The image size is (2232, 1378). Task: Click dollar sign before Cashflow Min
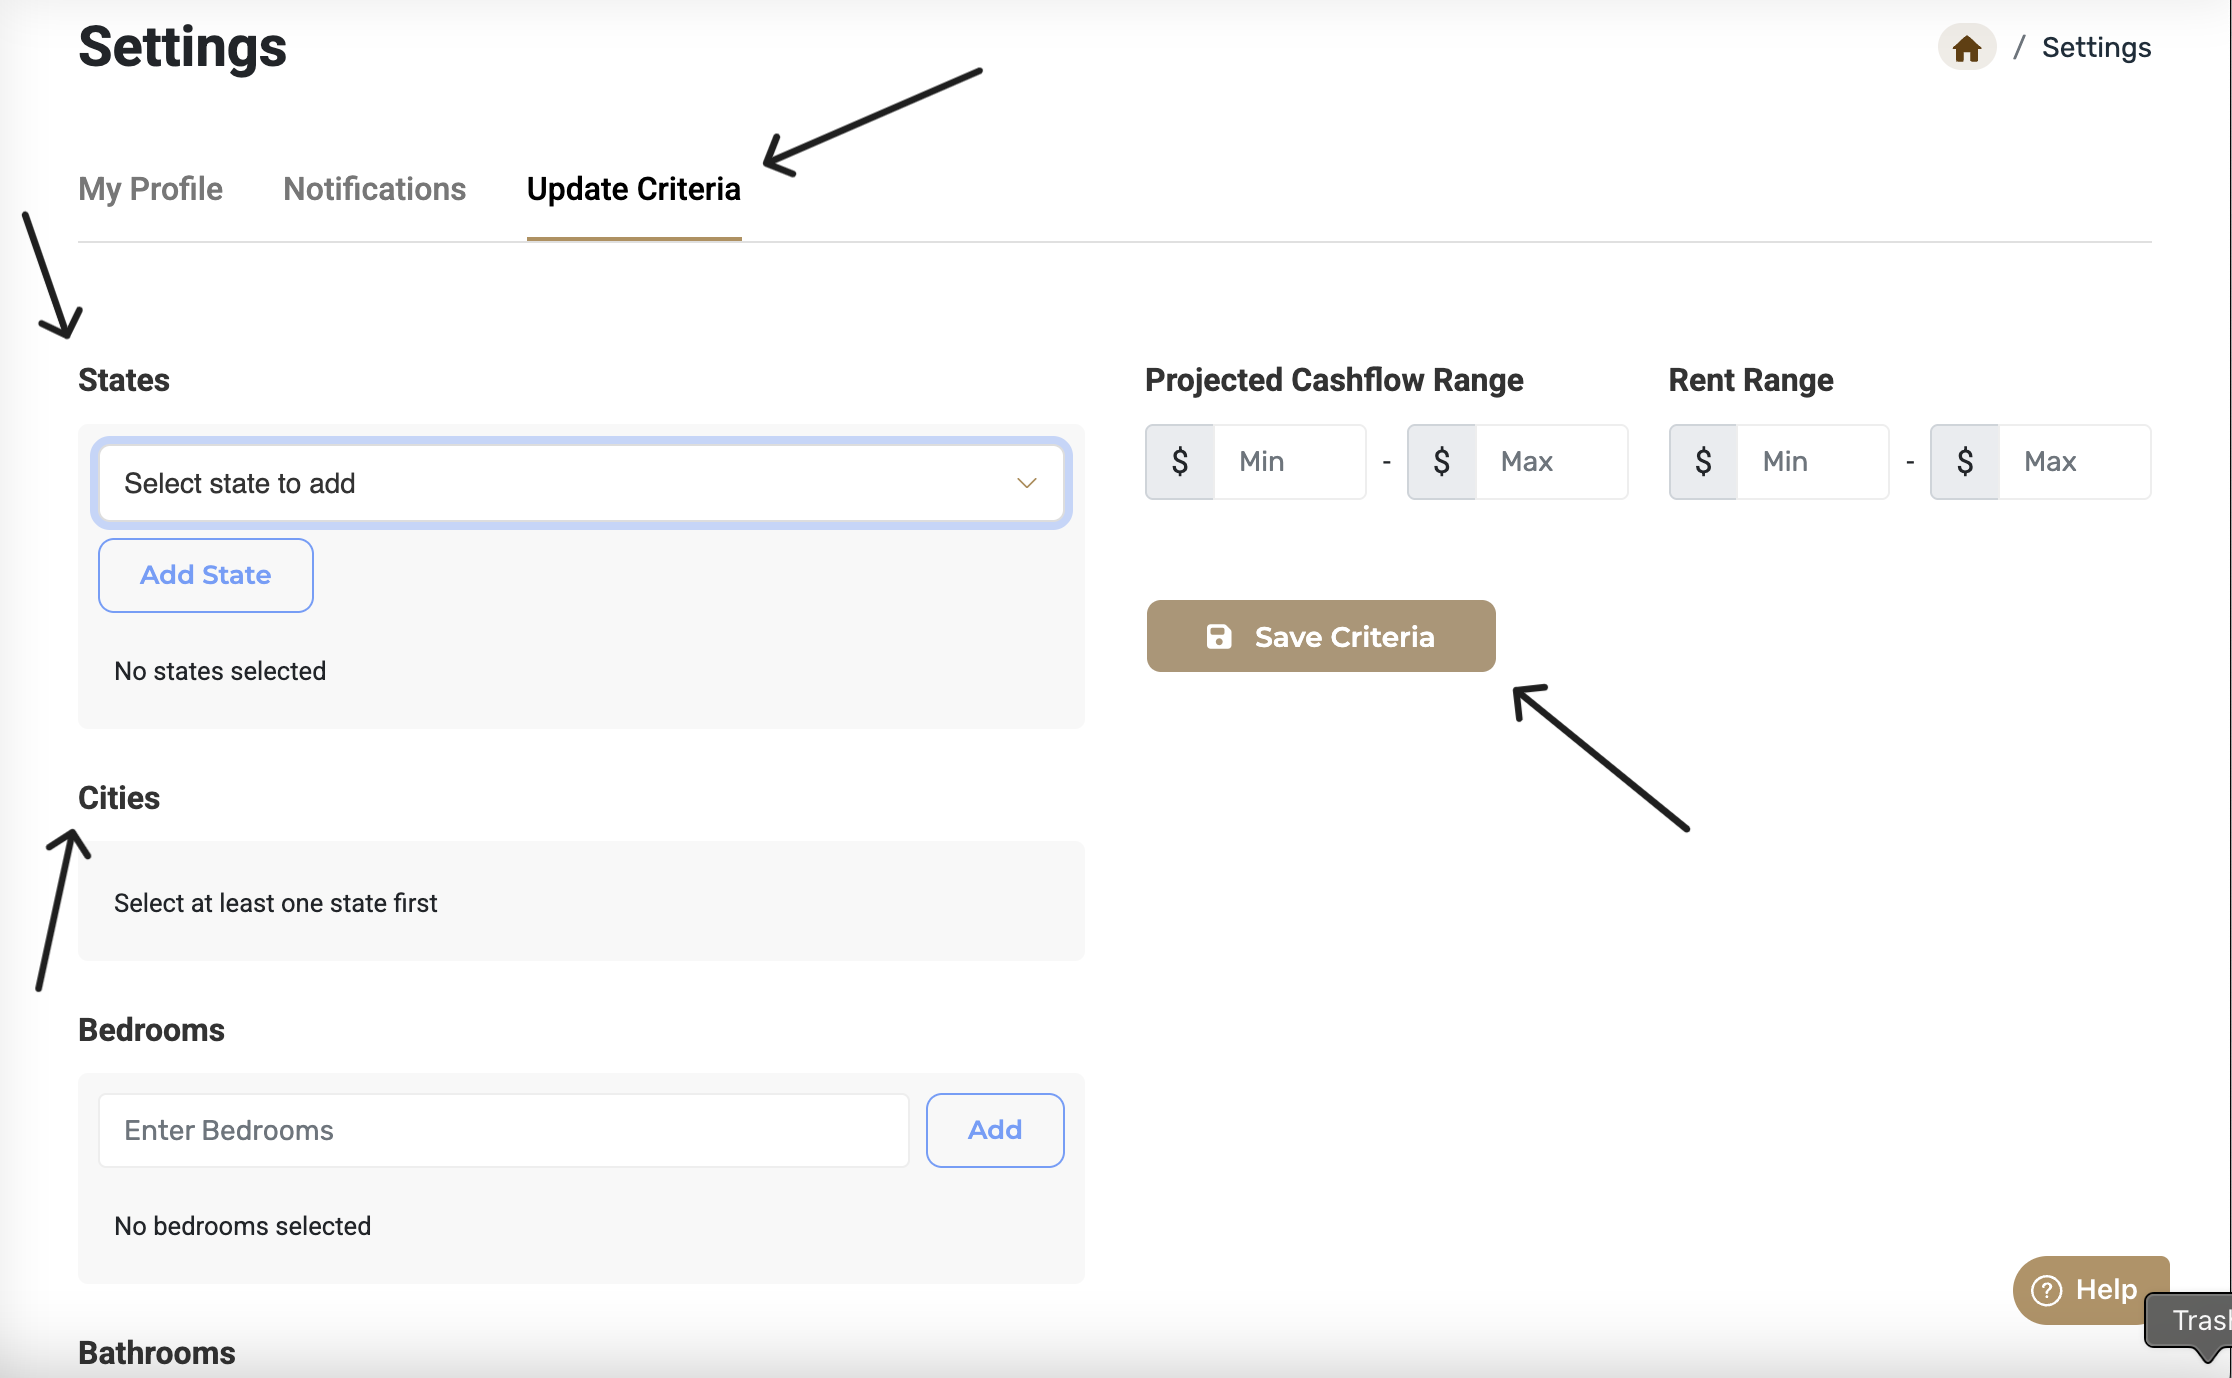[1180, 462]
